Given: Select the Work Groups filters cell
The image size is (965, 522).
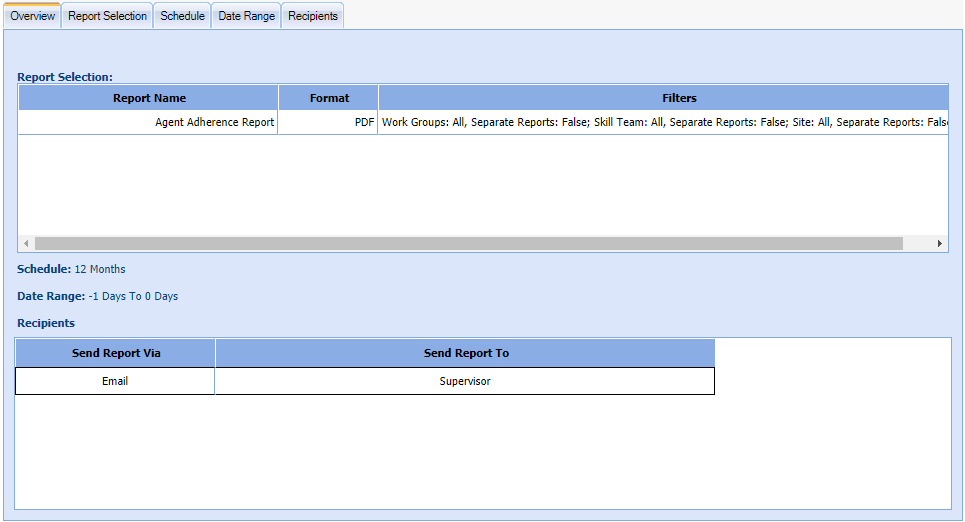Looking at the screenshot, I should (664, 123).
